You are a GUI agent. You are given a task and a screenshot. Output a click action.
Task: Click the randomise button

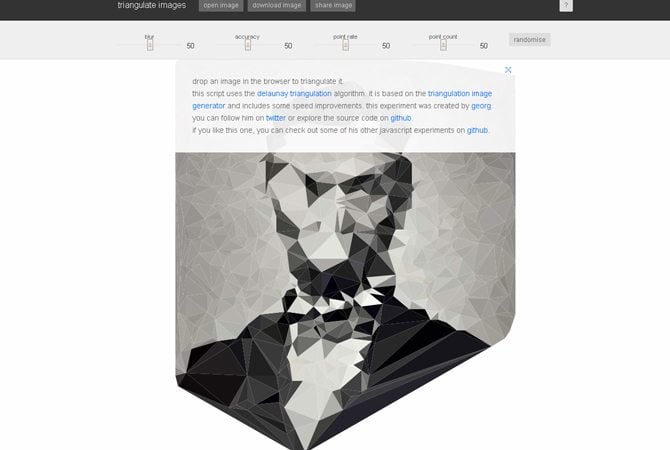click(x=529, y=40)
